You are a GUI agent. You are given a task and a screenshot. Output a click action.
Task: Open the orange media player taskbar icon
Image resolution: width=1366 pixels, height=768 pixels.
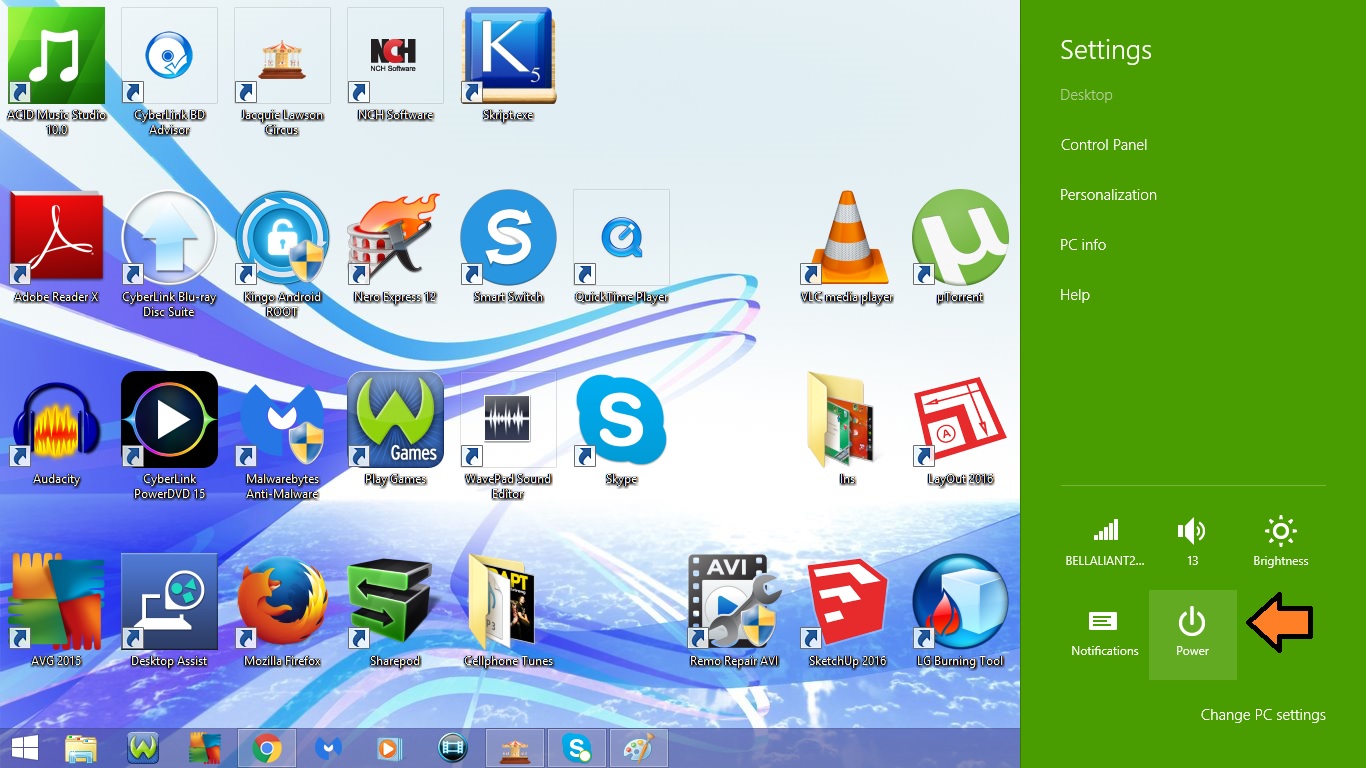click(x=391, y=748)
